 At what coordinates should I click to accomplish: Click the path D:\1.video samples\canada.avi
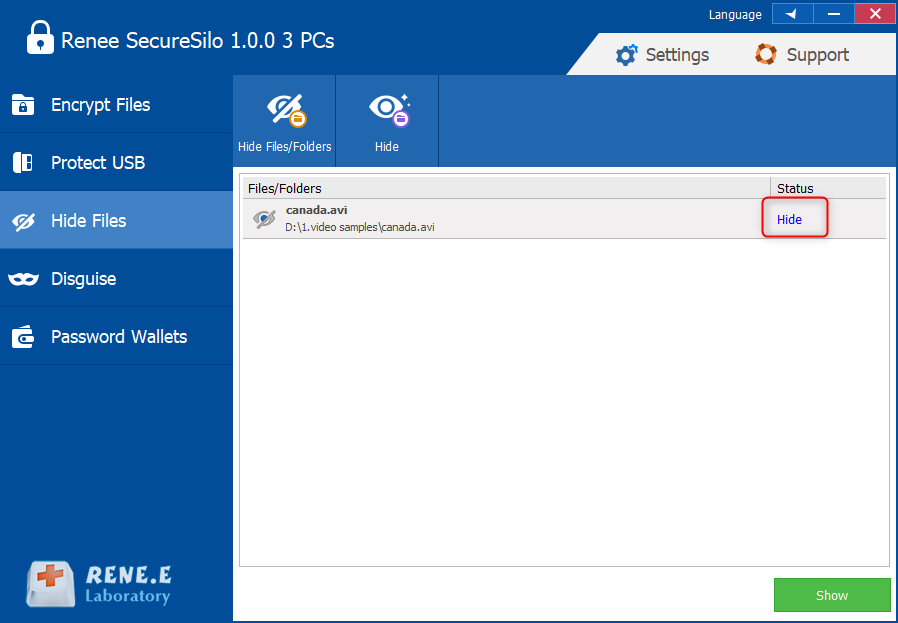(360, 227)
